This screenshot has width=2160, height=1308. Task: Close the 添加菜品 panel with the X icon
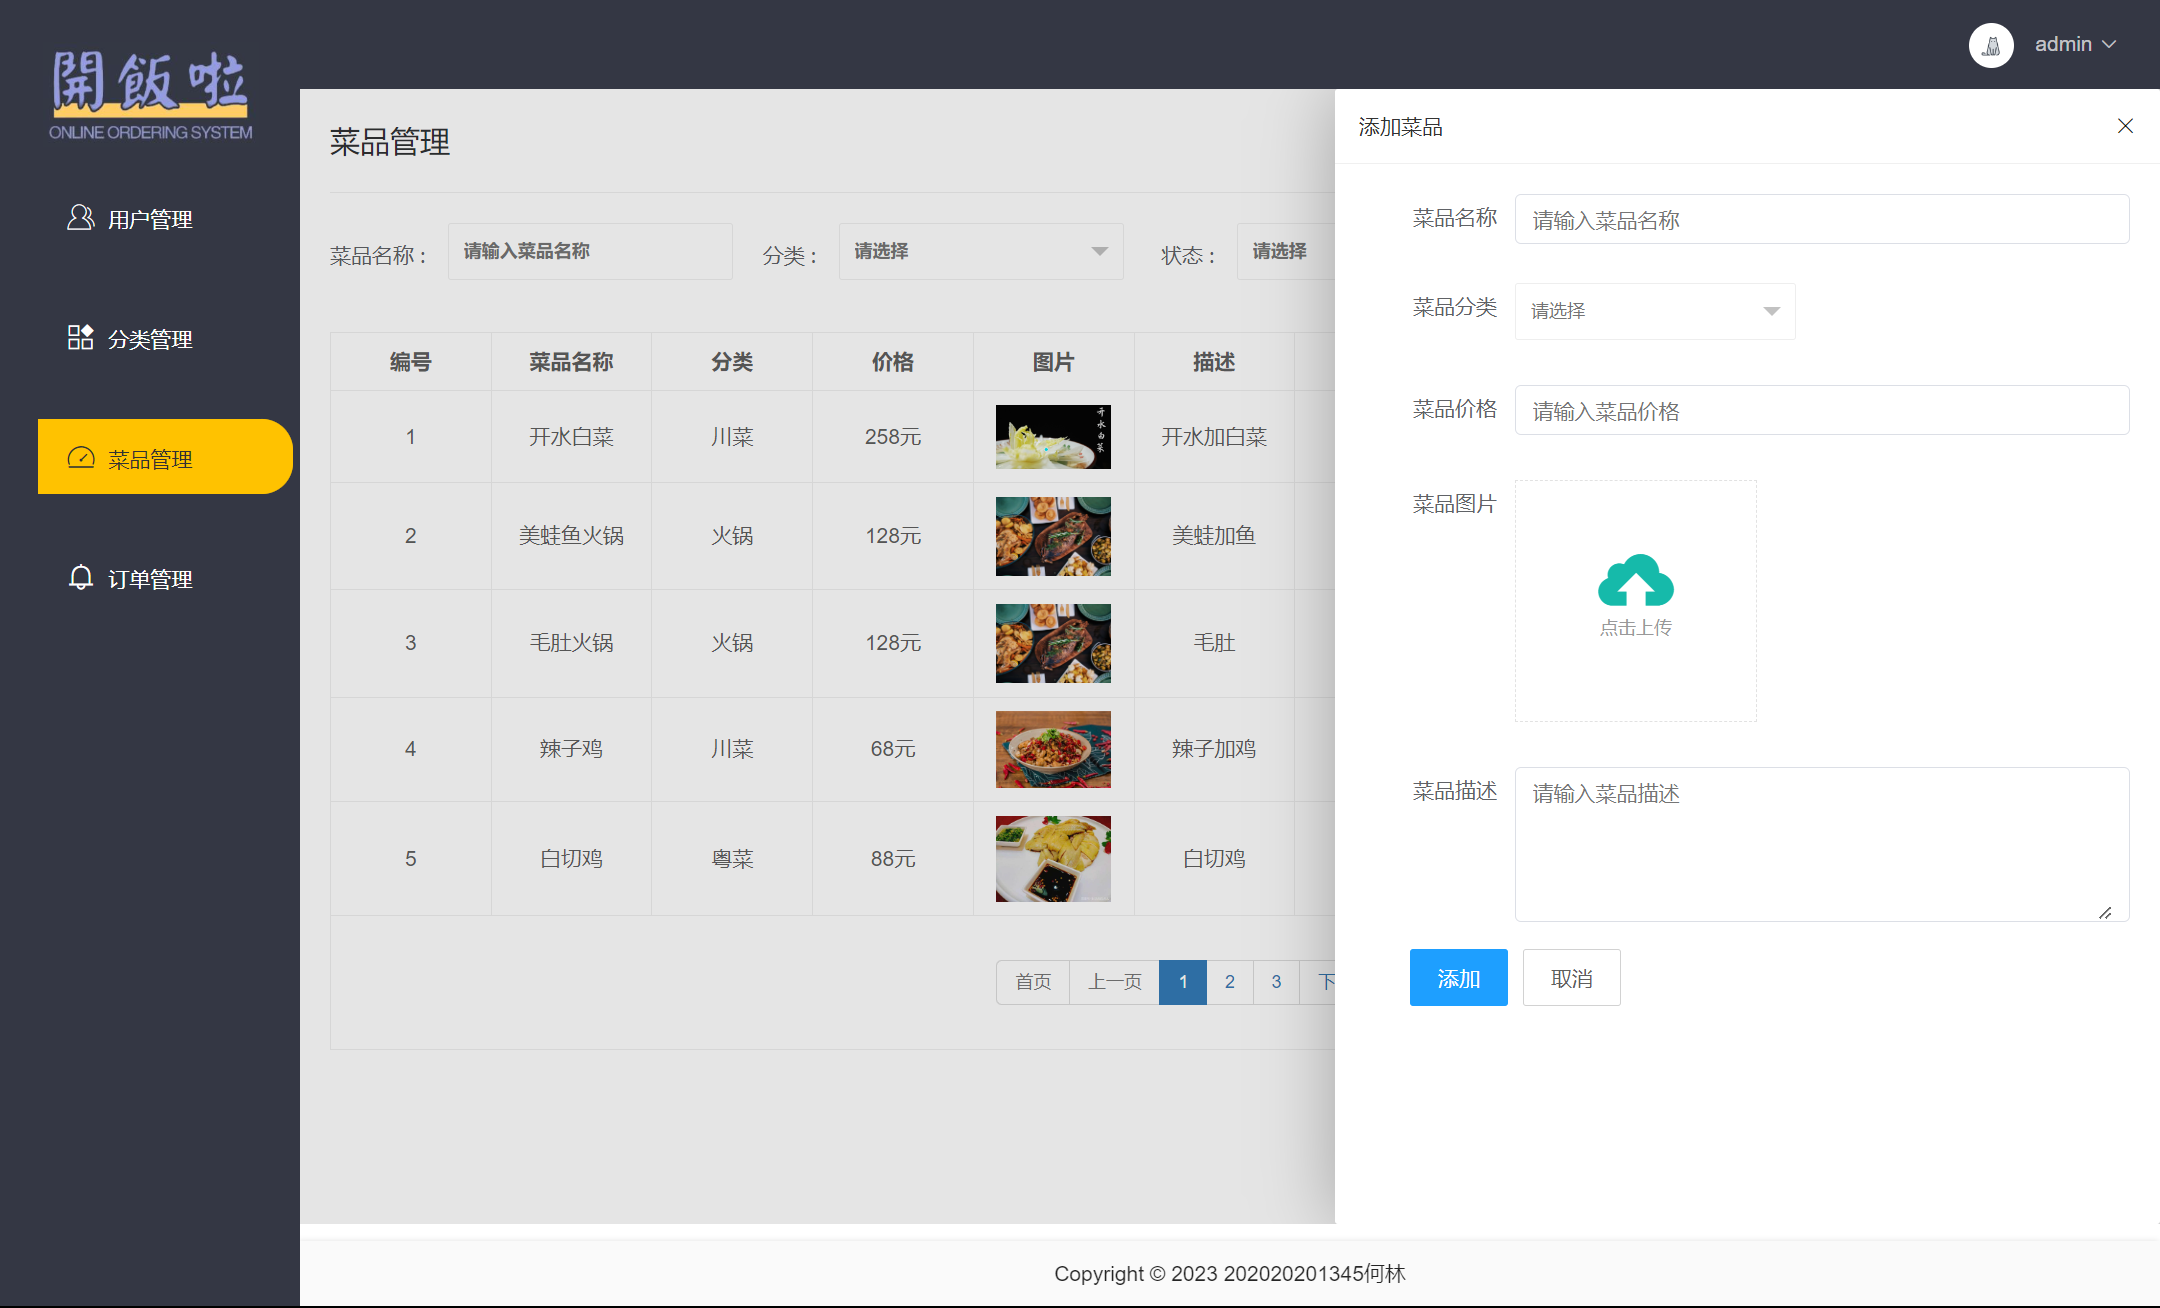tap(2125, 125)
